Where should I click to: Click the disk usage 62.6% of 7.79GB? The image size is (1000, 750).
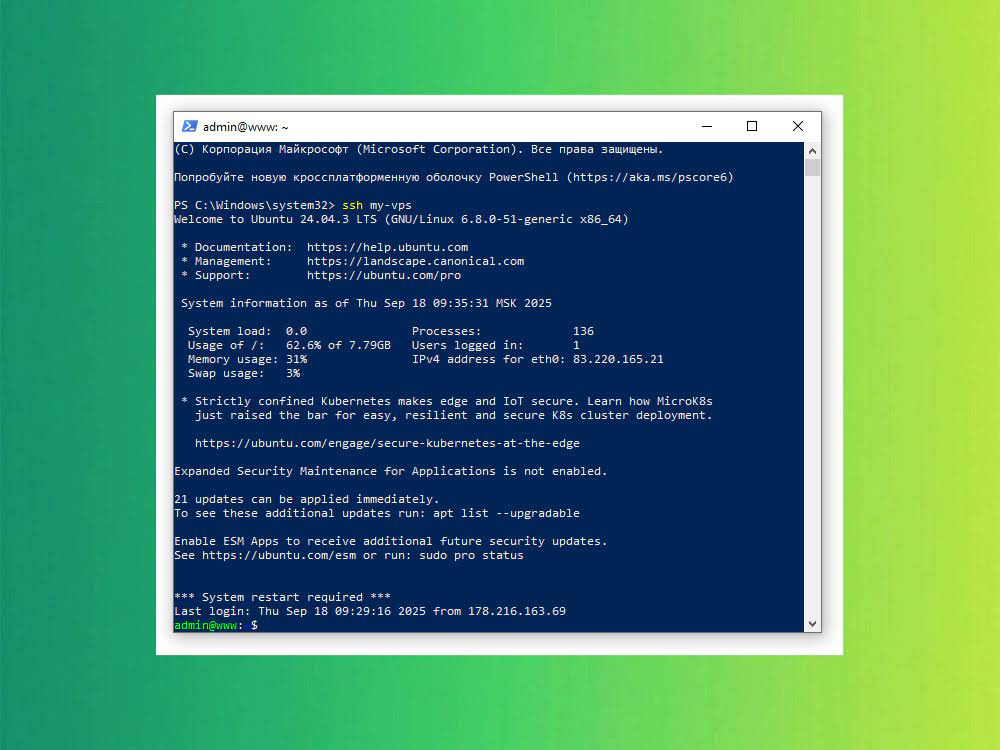[x=338, y=346]
